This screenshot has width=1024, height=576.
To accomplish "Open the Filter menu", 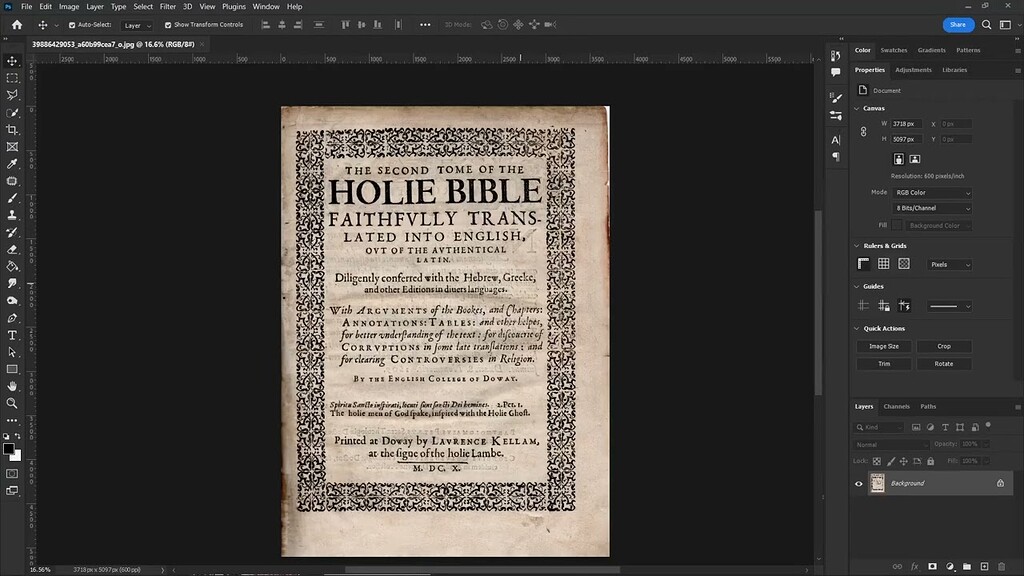I will pos(168,6).
